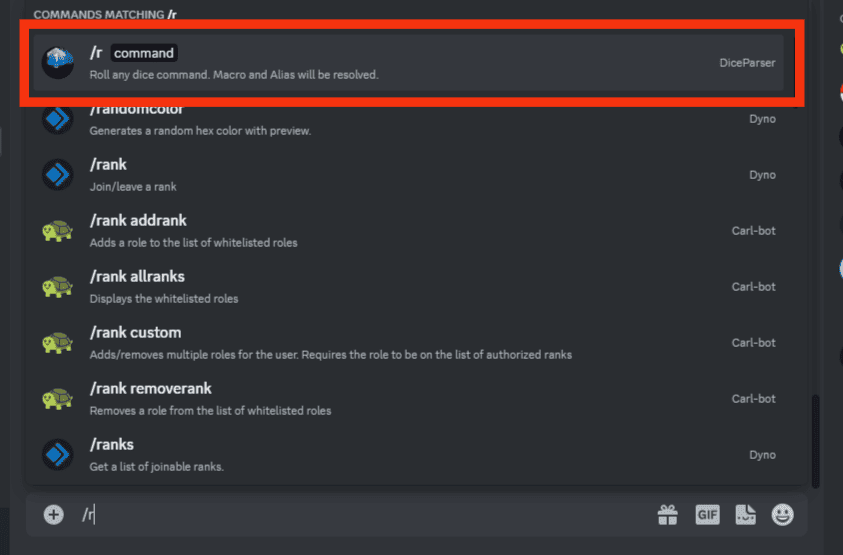Select the /rank custom command

[408, 343]
